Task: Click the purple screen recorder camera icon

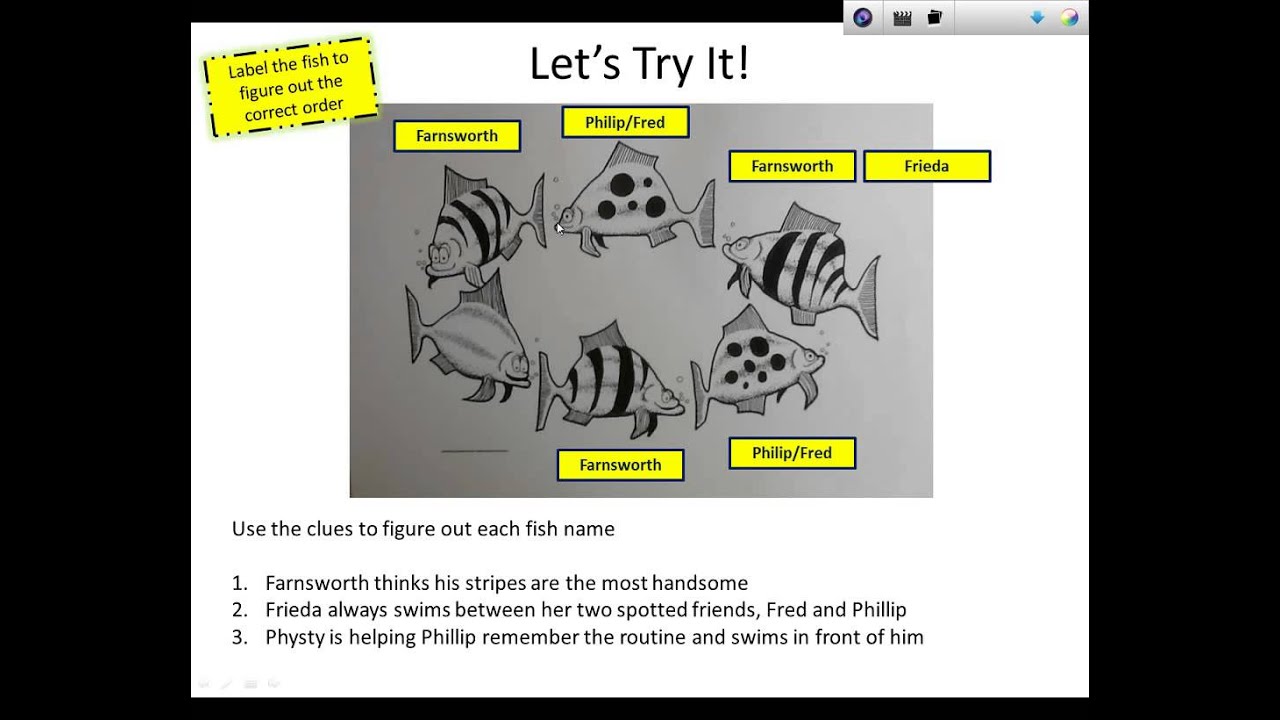Action: (x=863, y=18)
